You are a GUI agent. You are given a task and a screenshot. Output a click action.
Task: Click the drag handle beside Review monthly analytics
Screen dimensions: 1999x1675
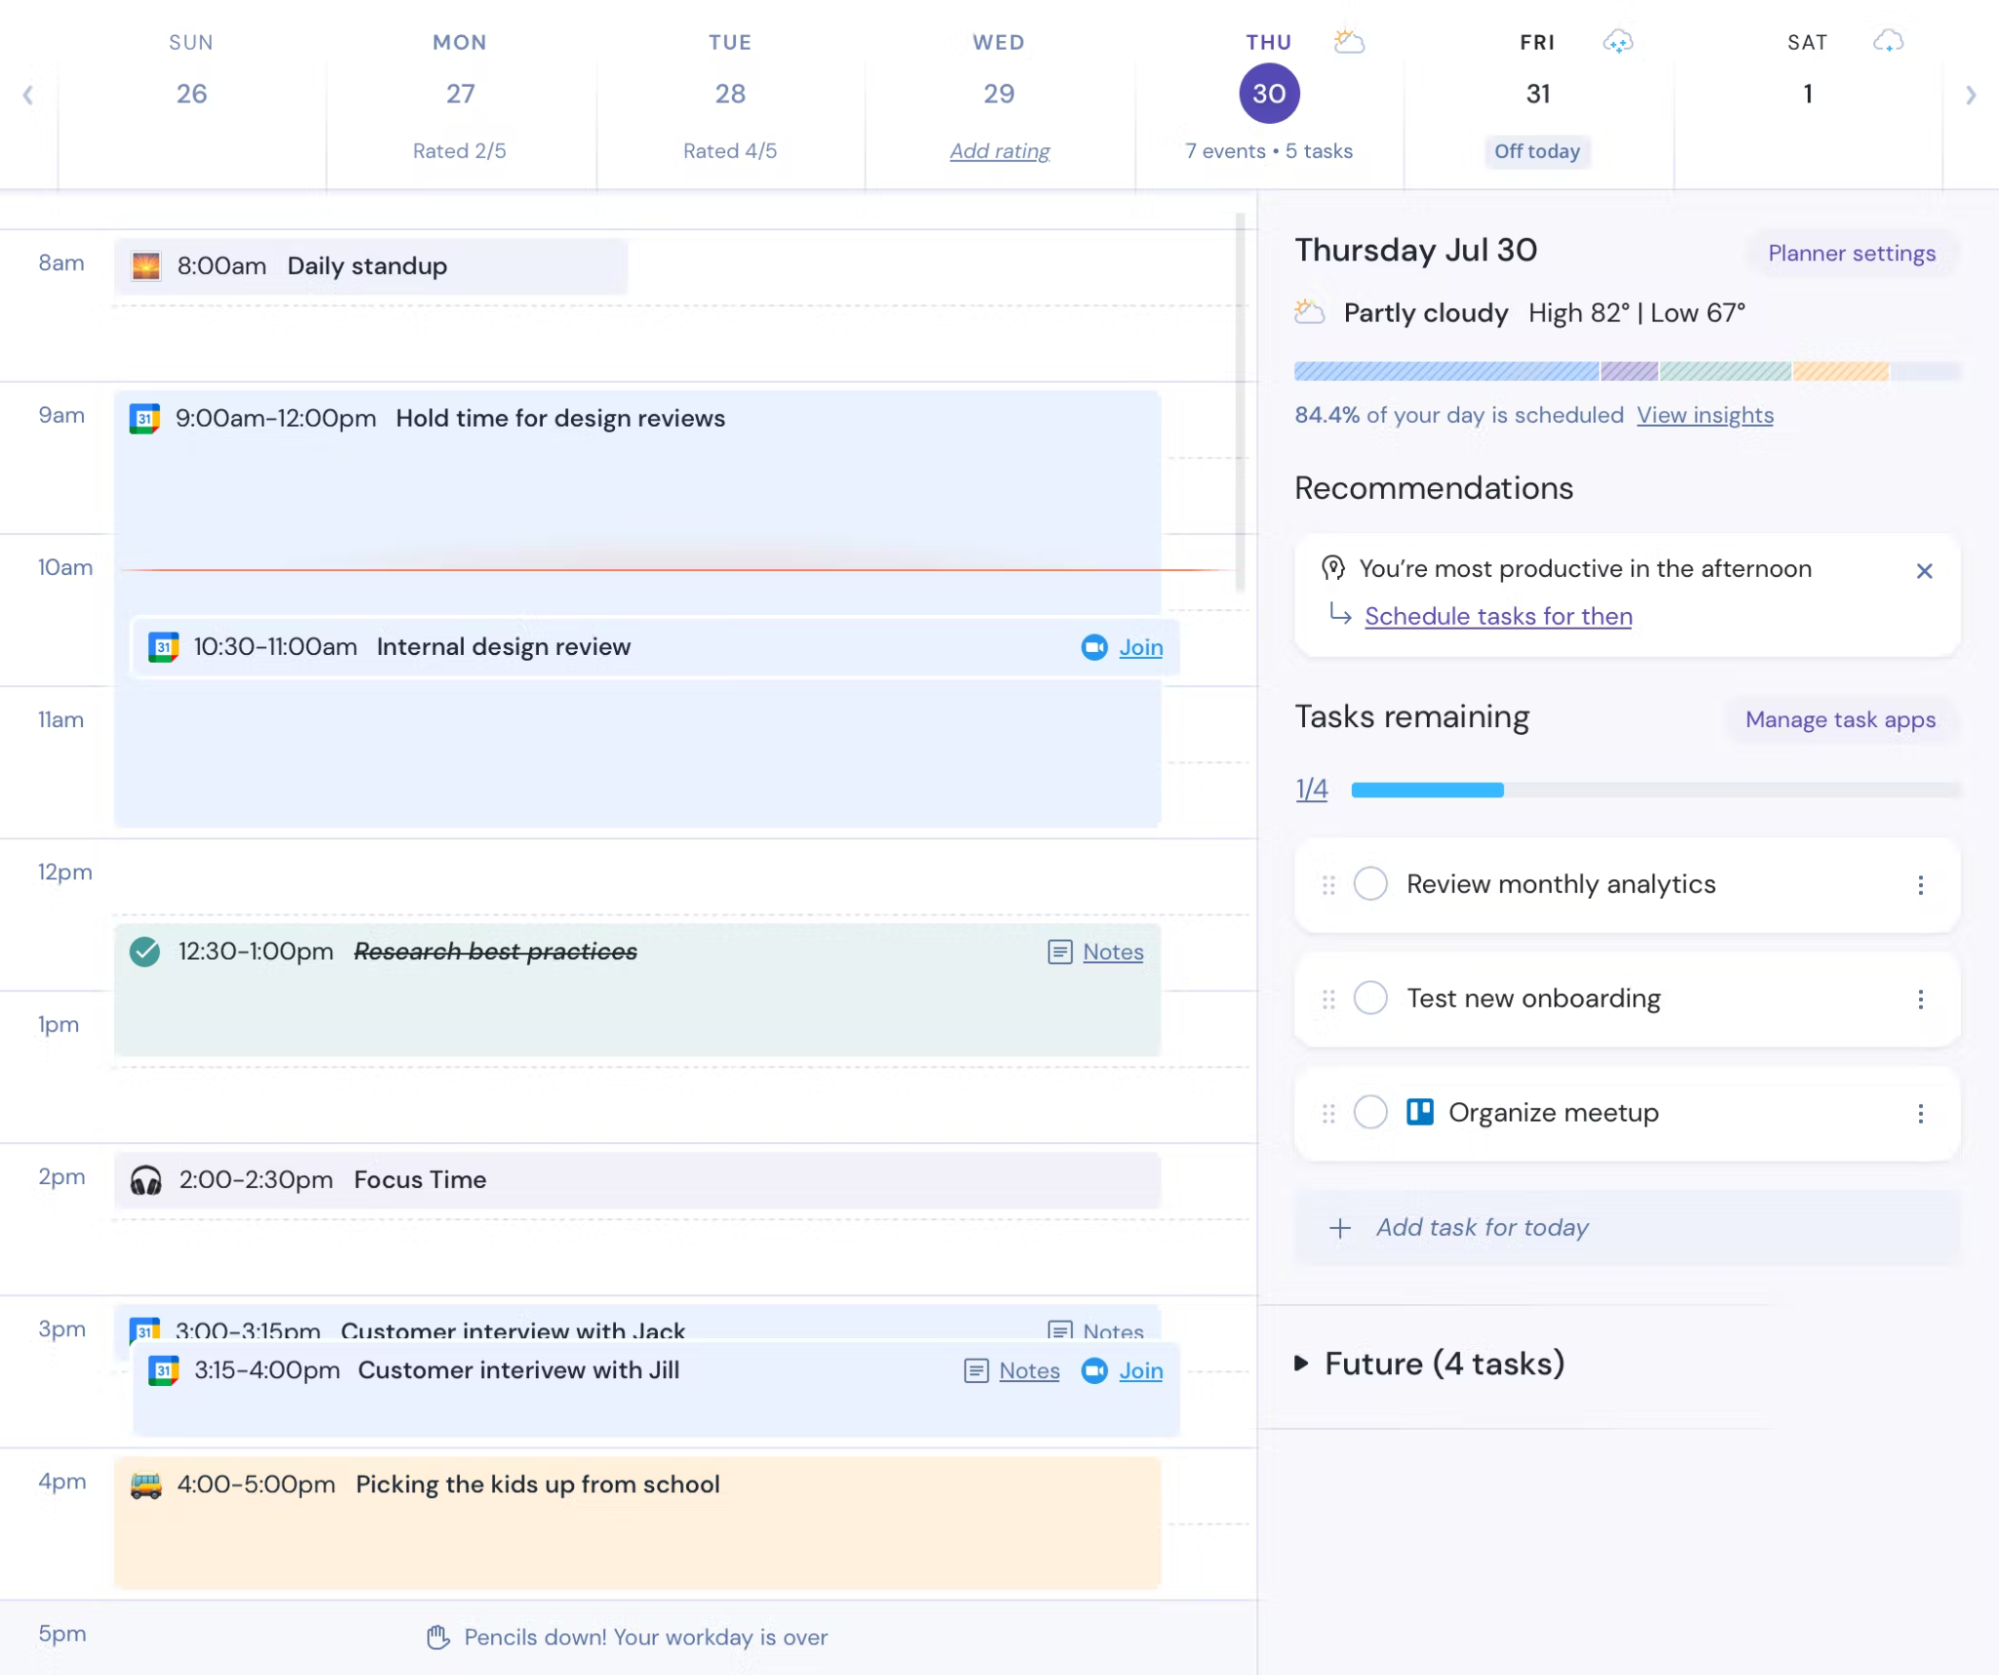point(1328,885)
